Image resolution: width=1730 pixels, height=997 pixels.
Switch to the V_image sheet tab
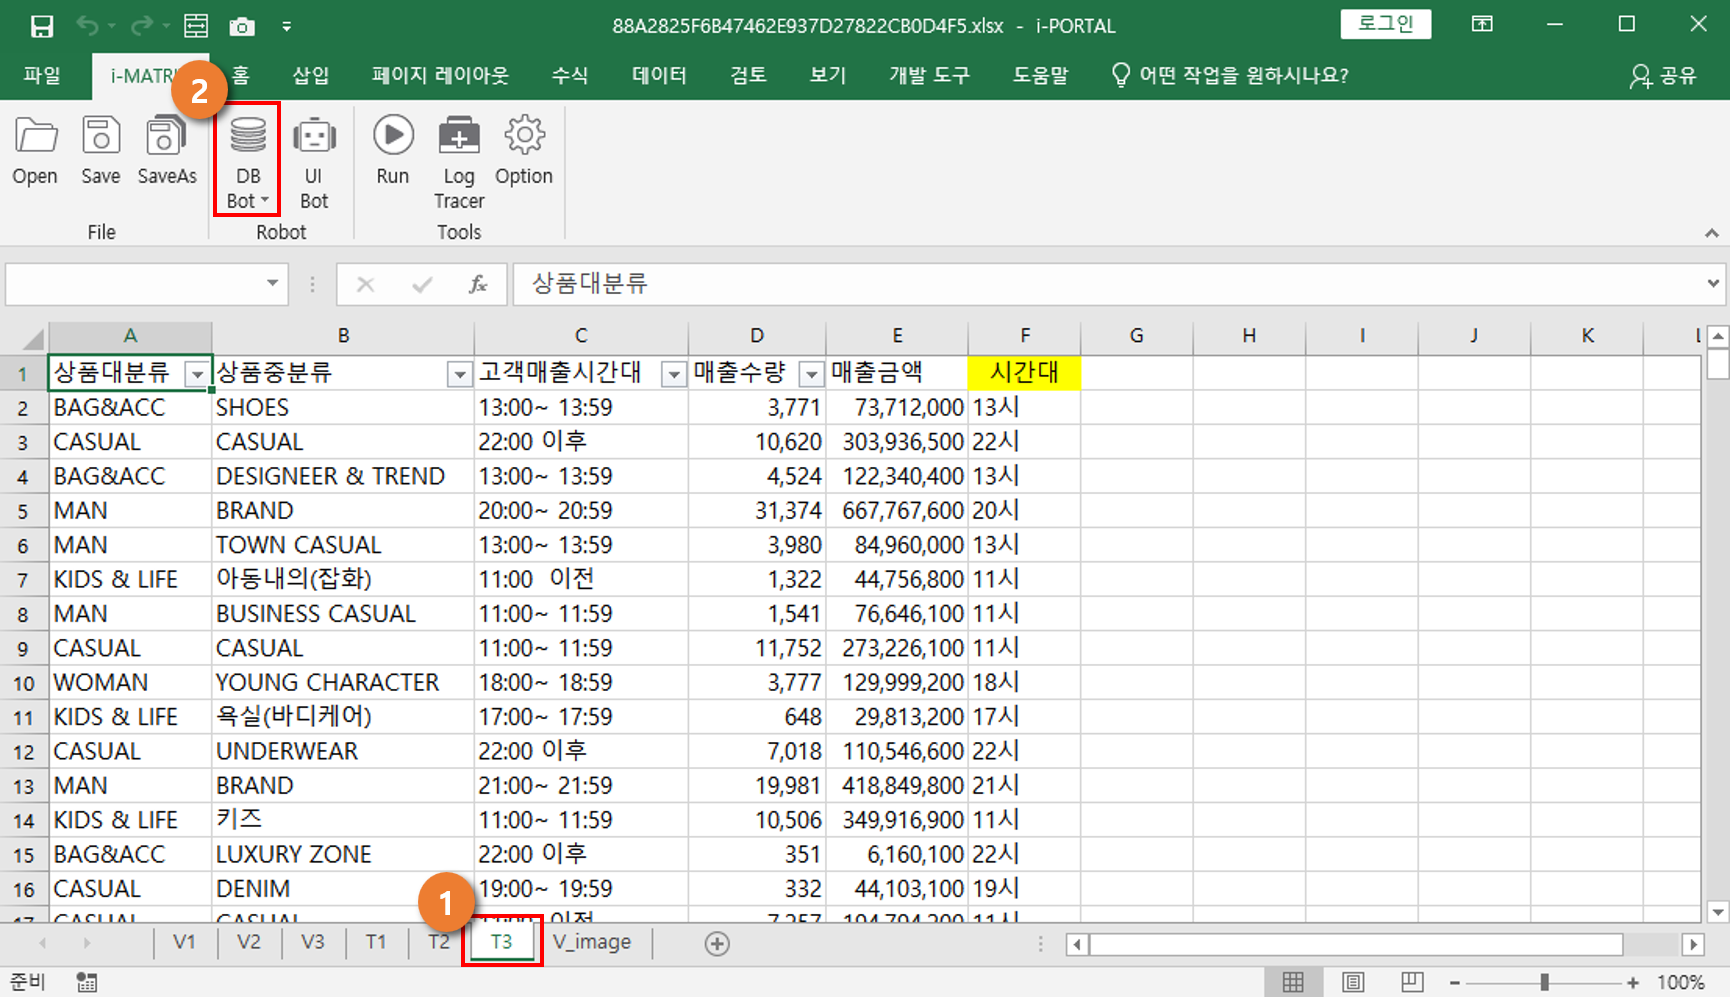coord(592,942)
